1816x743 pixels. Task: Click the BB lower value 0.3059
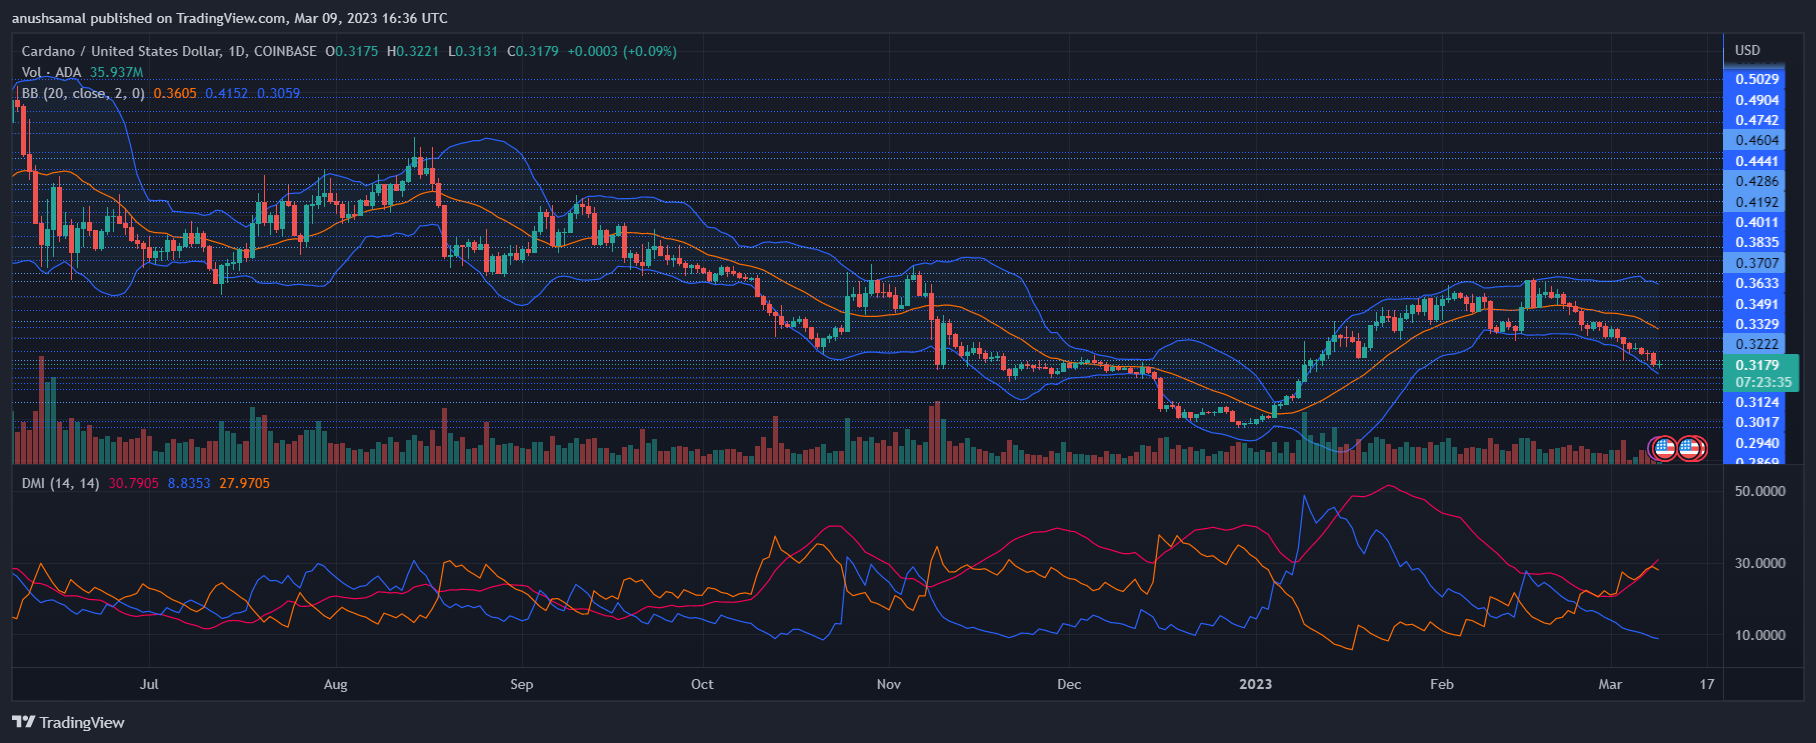point(279,93)
